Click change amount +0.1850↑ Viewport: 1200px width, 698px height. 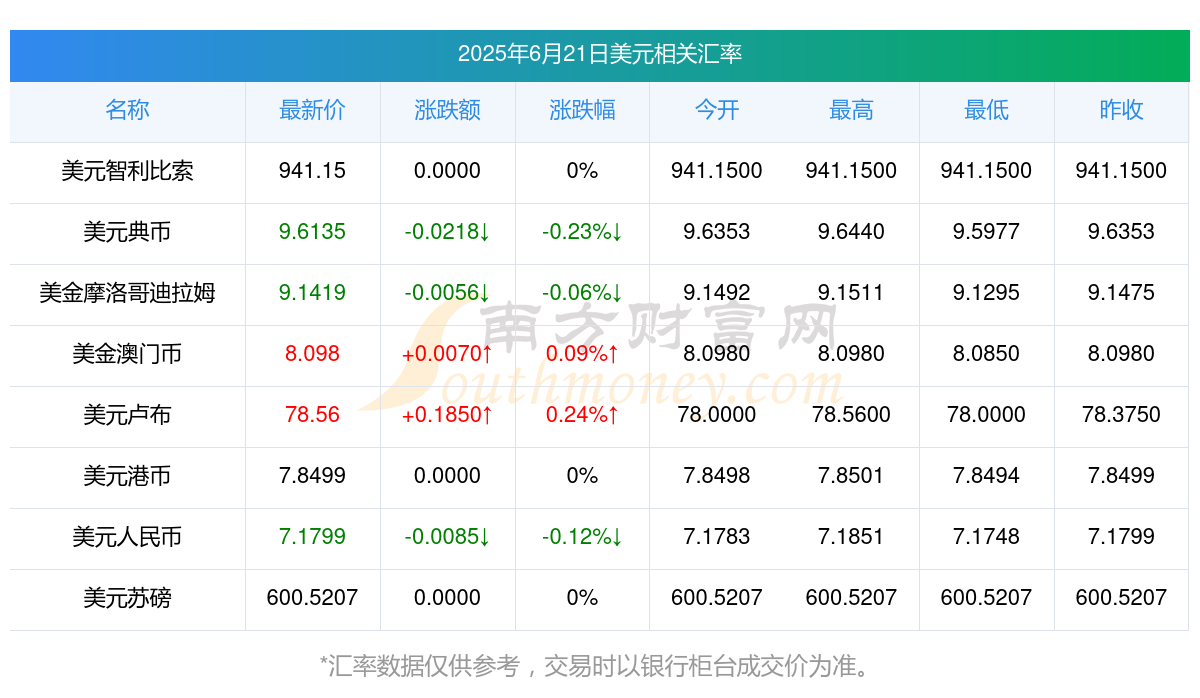(x=447, y=415)
